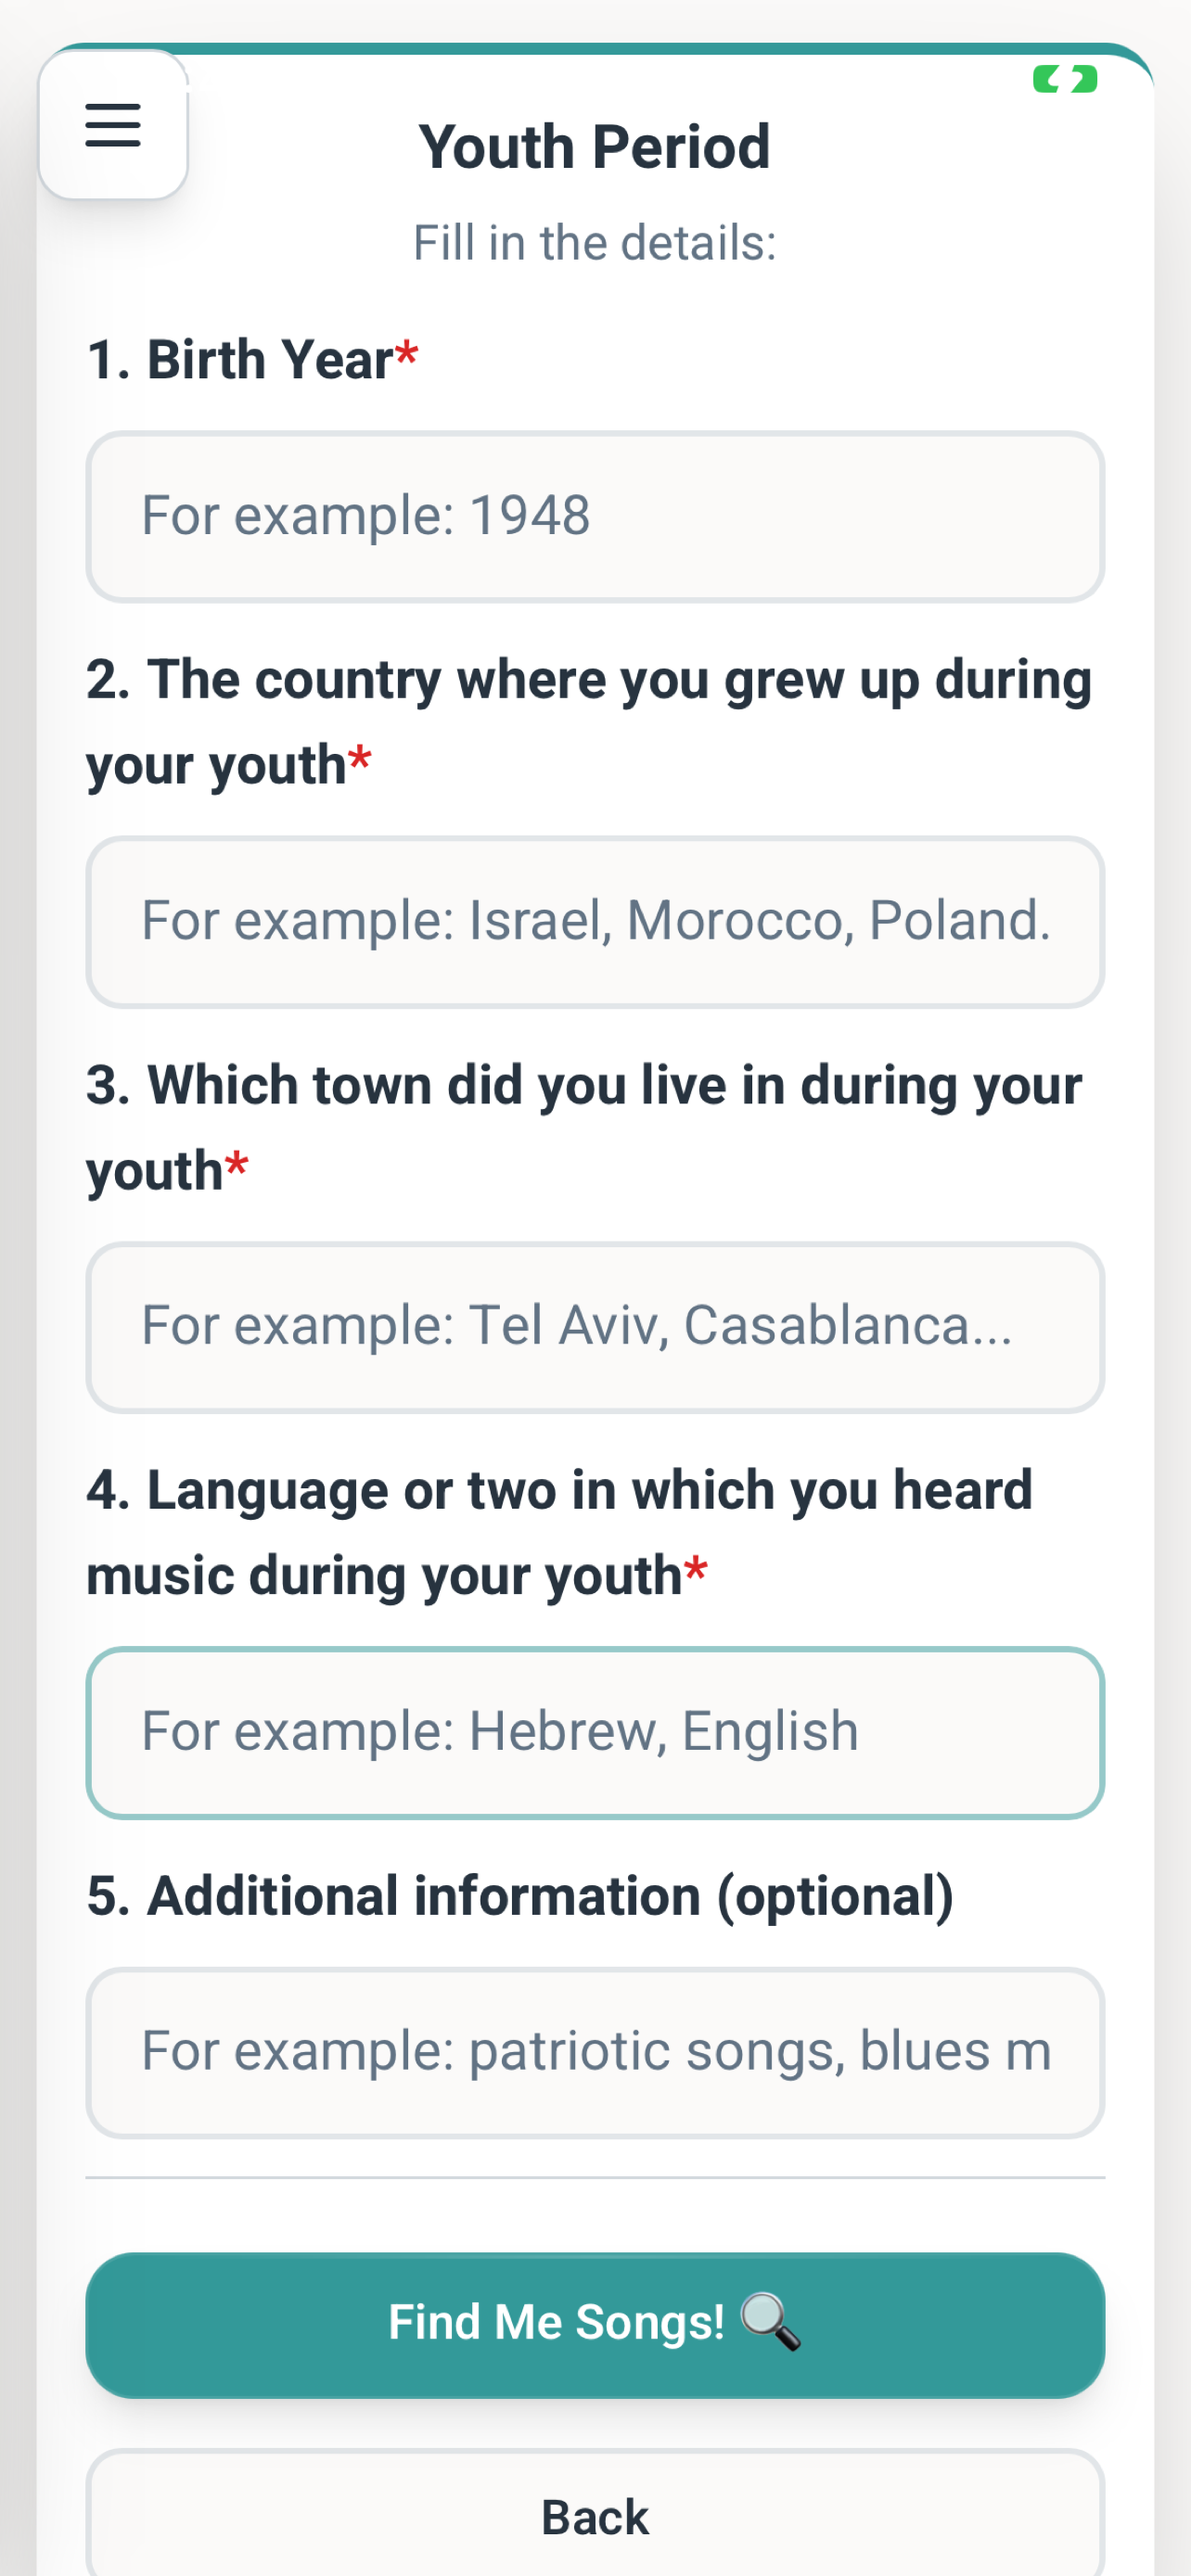This screenshot has width=1191, height=2576.
Task: Open the hamburger menu
Action: coord(113,125)
